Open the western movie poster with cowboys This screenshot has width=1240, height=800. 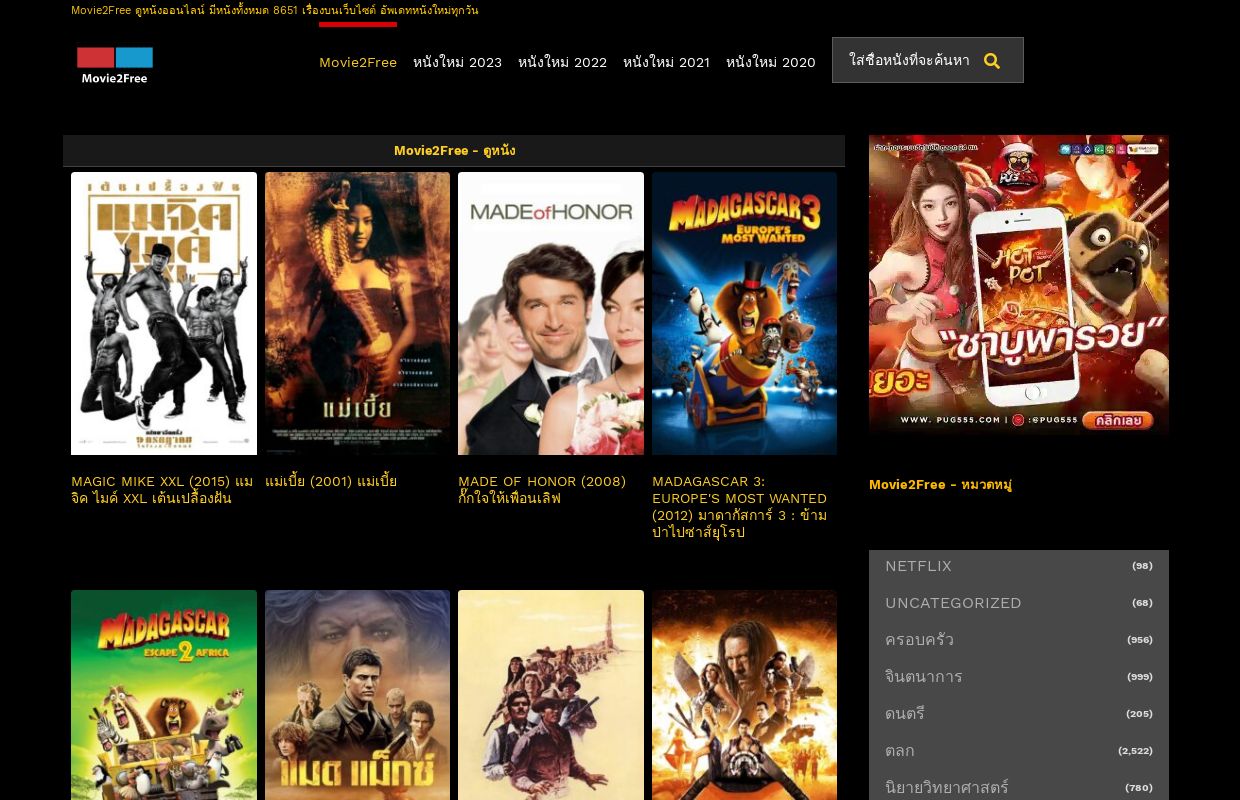click(551, 695)
